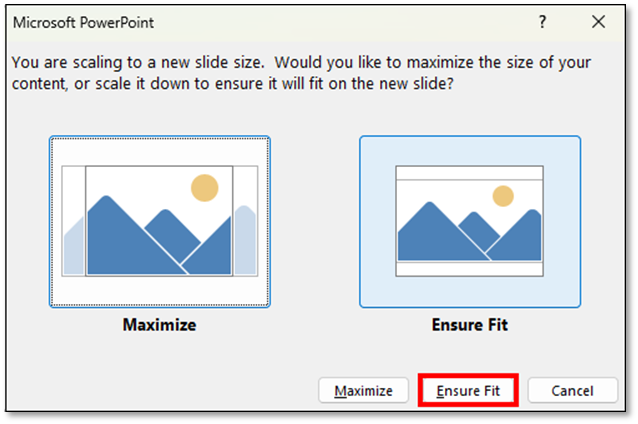The width and height of the screenshot is (638, 424).
Task: Click the bottom blank band in Ensure Fit preview
Action: [469, 269]
